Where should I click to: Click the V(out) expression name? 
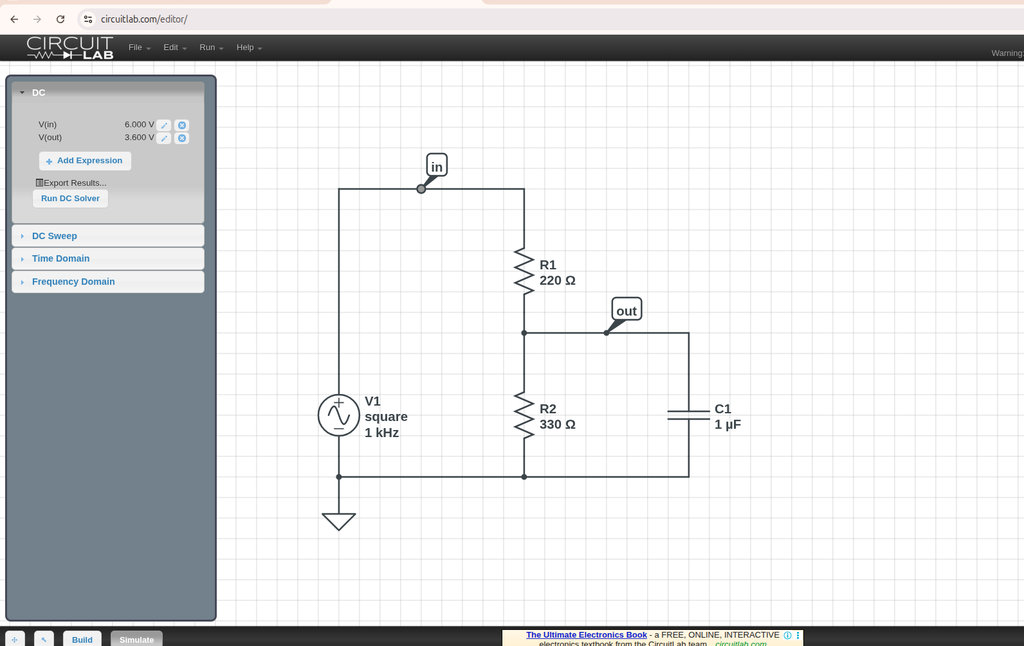coord(50,137)
